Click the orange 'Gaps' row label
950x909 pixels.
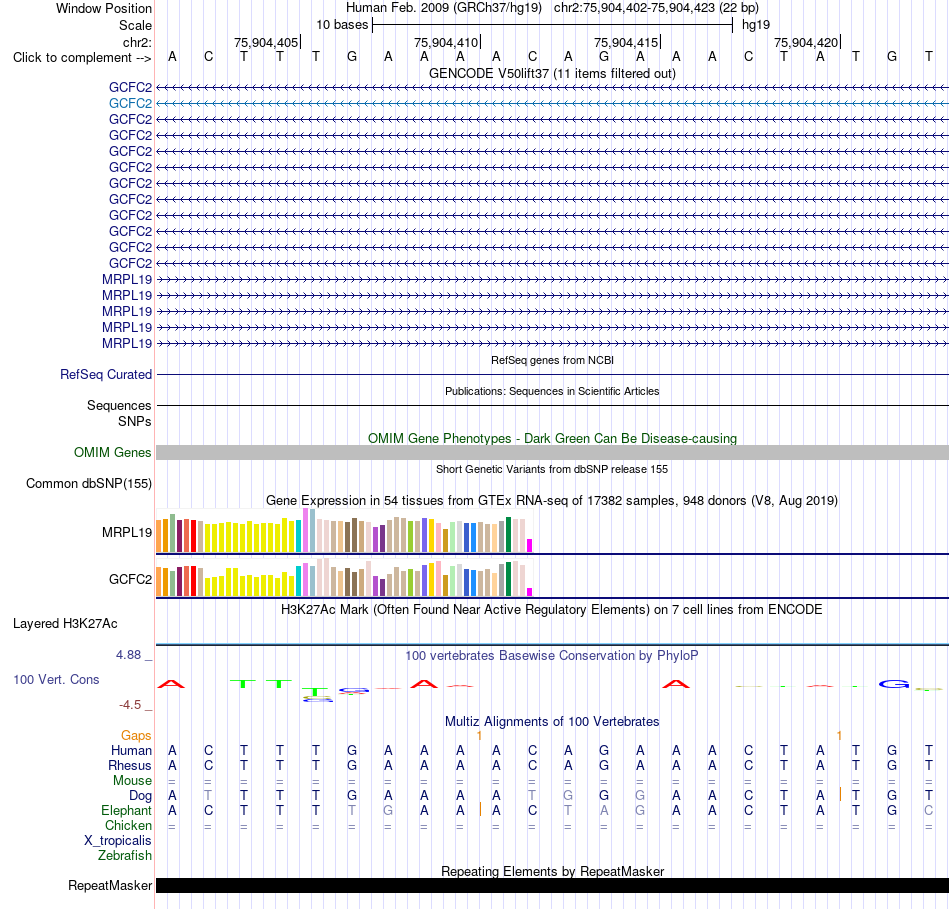pyautogui.click(x=136, y=736)
